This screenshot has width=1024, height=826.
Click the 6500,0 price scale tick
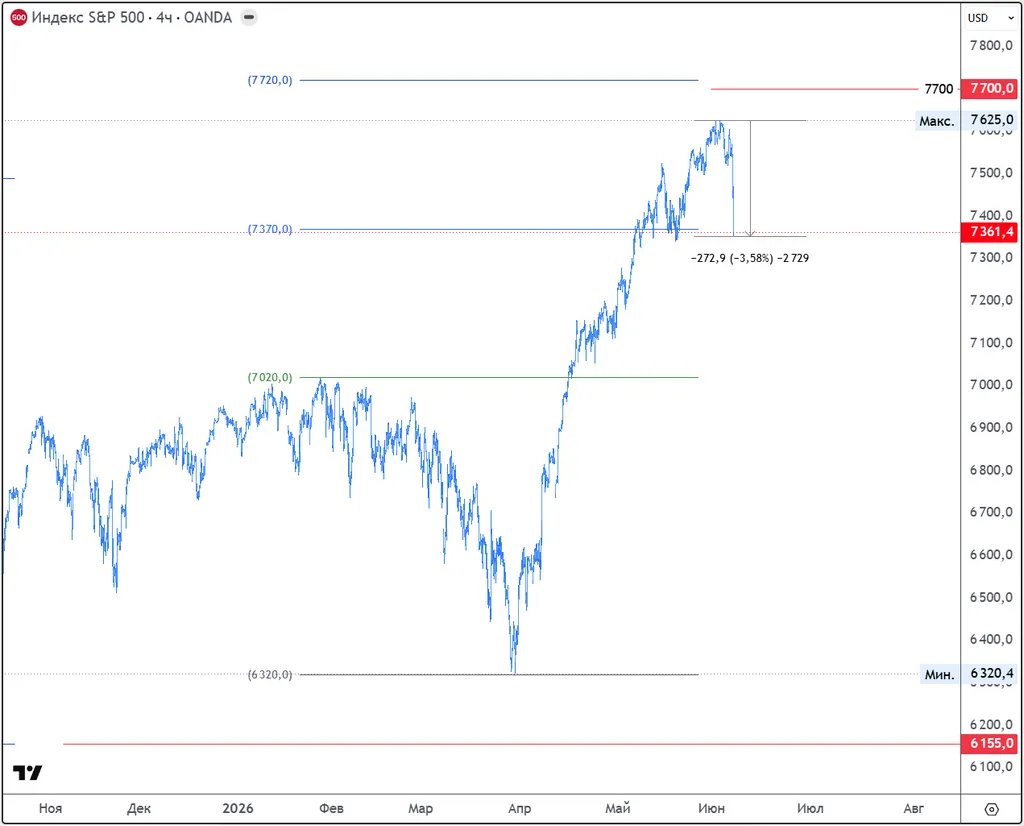[x=991, y=597]
